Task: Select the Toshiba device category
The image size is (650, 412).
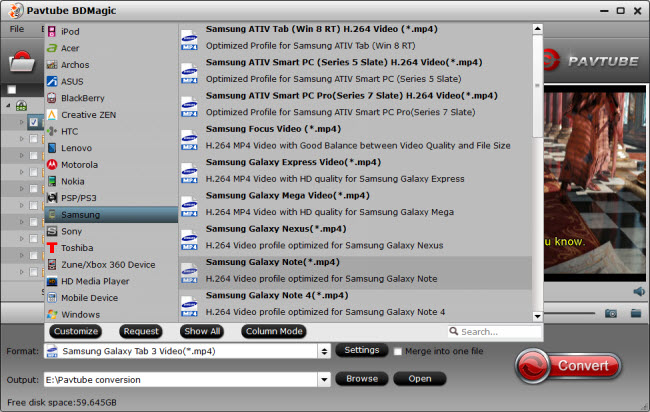Action: pyautogui.click(x=111, y=248)
